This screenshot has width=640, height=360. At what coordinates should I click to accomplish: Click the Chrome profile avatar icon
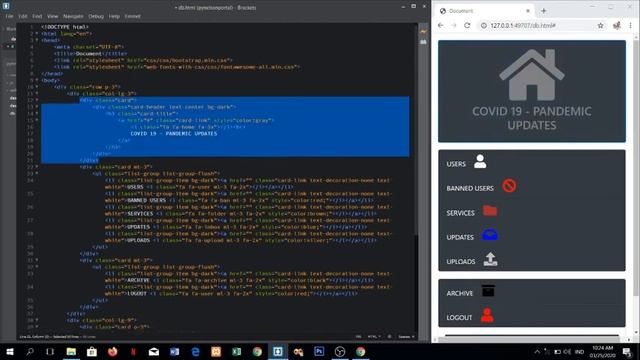click(617, 25)
